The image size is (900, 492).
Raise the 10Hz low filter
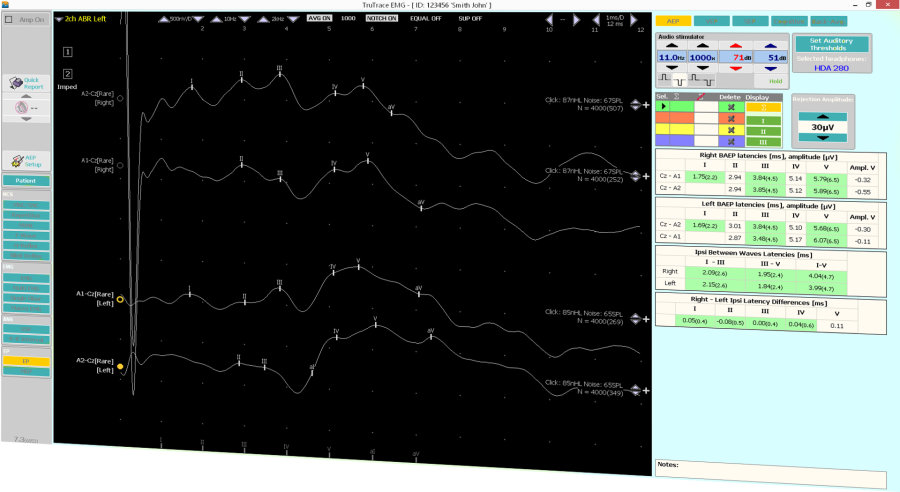(x=216, y=20)
